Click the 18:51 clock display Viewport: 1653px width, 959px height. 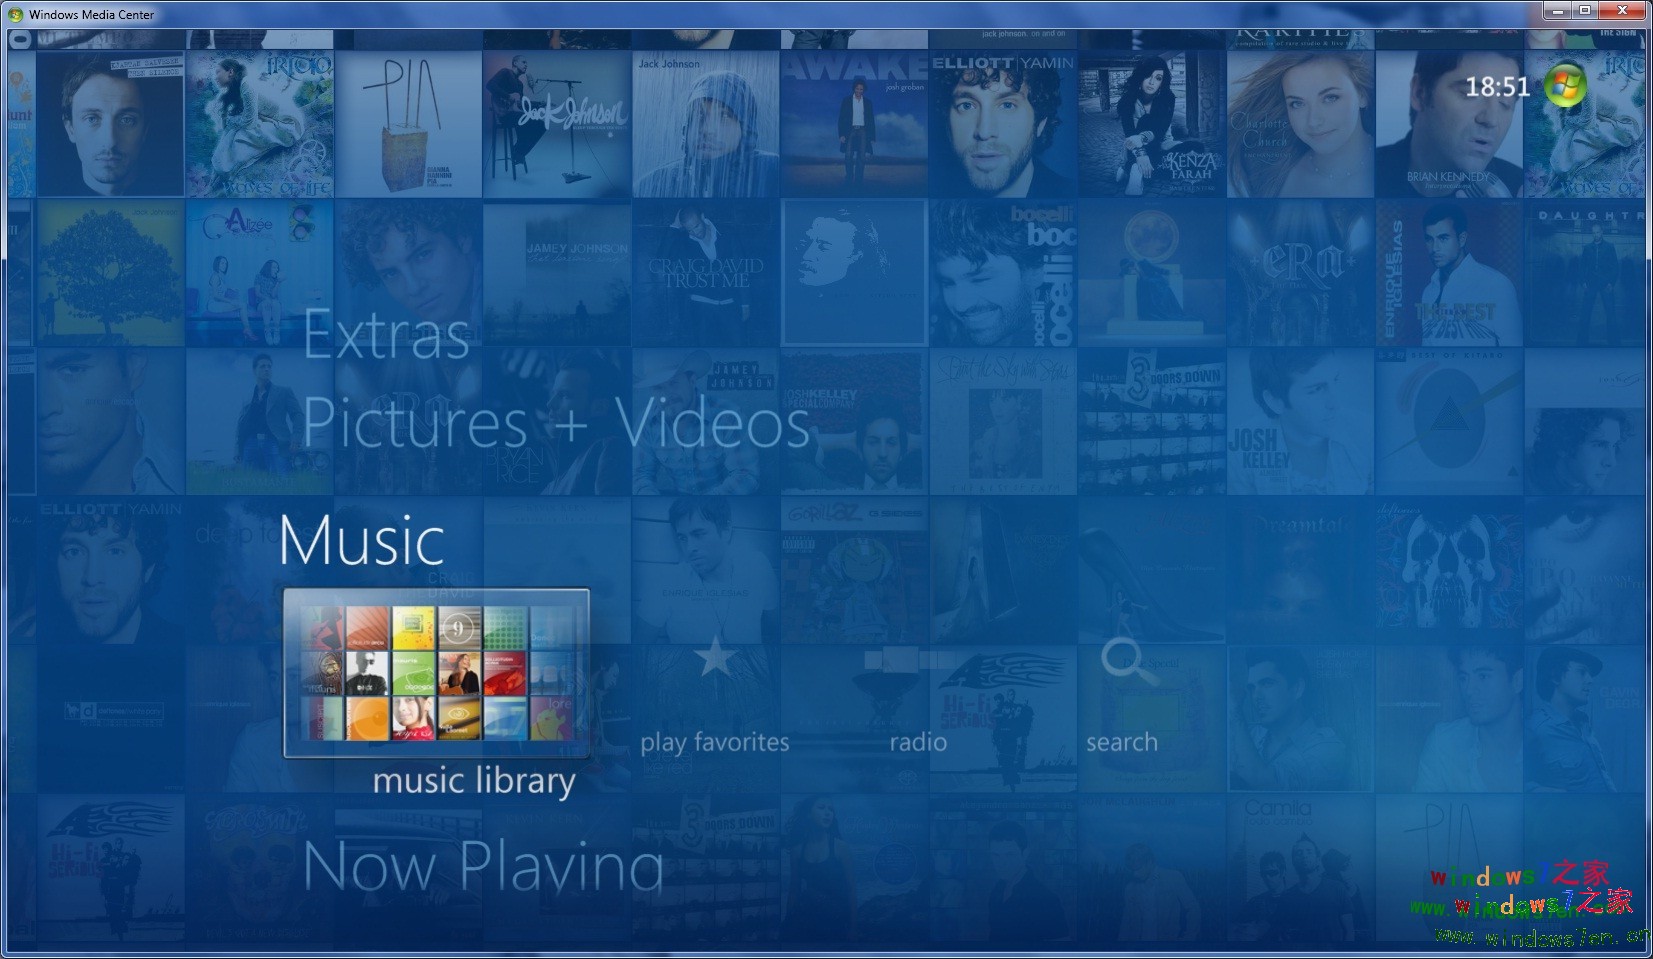click(x=1497, y=87)
